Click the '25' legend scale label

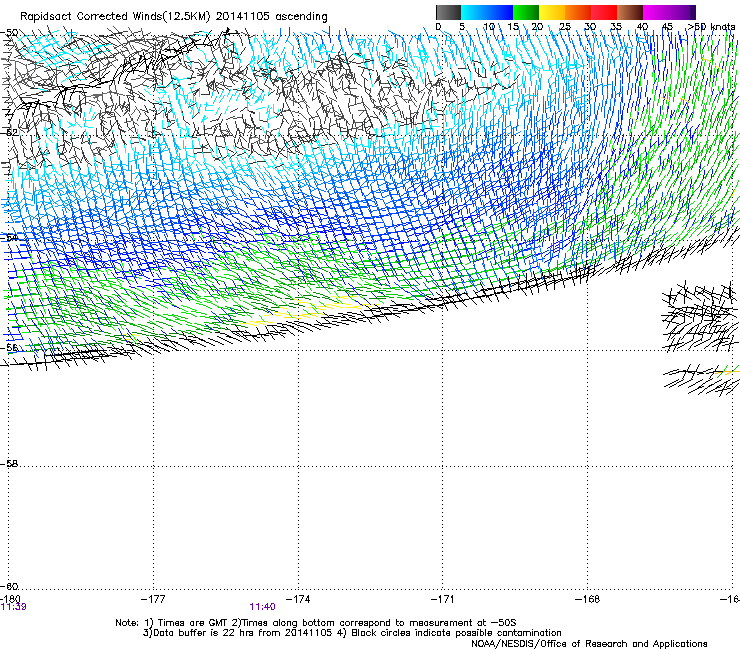click(x=565, y=27)
